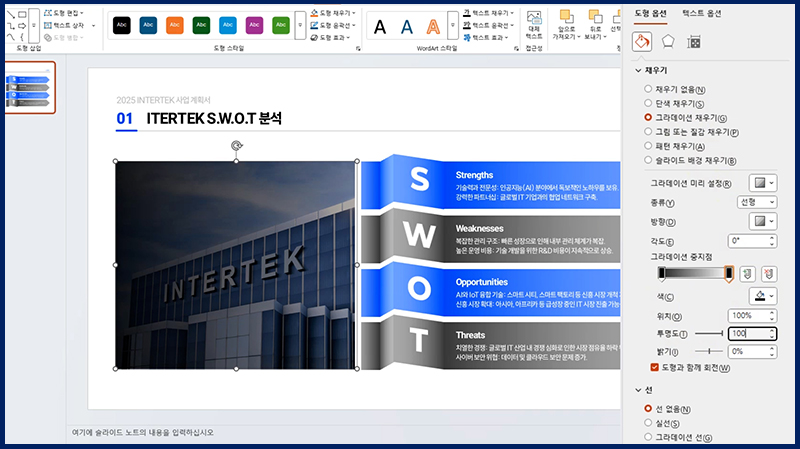The height and width of the screenshot is (449, 800).
Task: Select the right arrow shape
Action: coord(22,26)
